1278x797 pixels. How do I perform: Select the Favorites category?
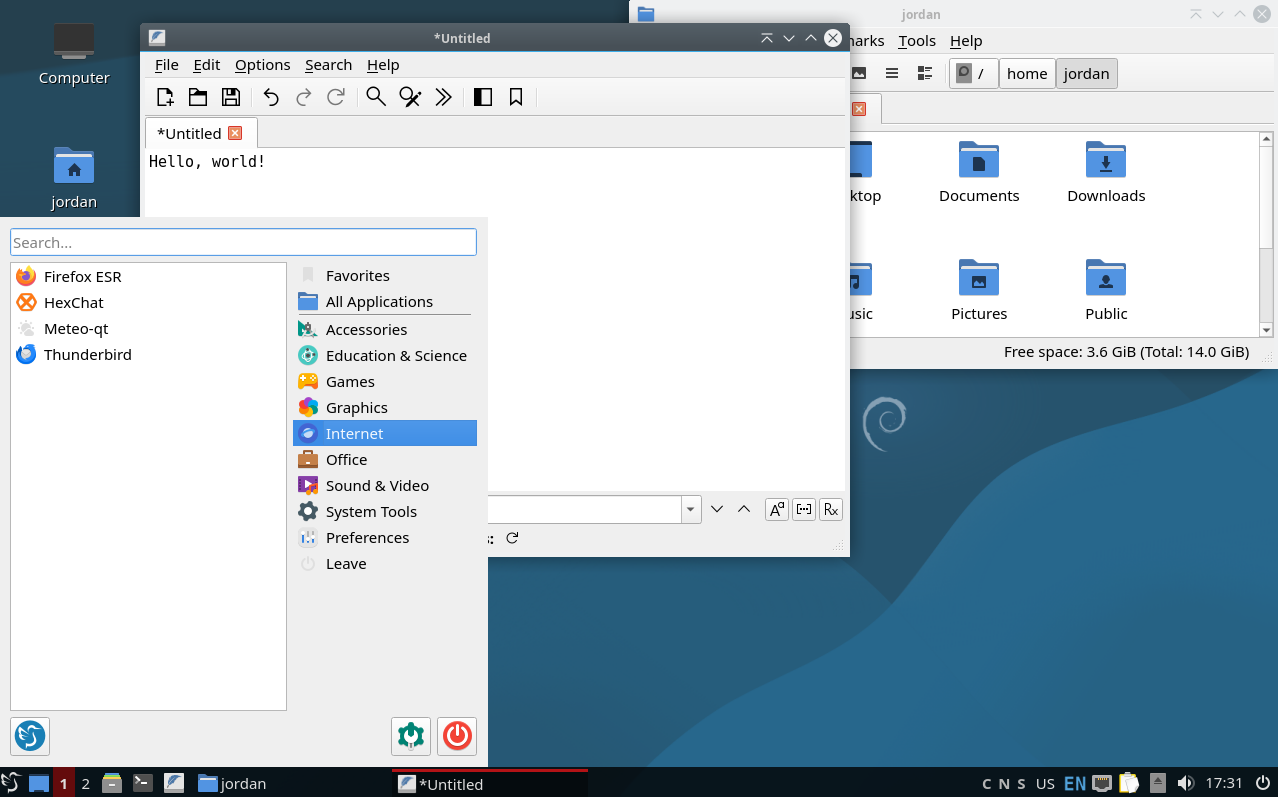pos(384,275)
